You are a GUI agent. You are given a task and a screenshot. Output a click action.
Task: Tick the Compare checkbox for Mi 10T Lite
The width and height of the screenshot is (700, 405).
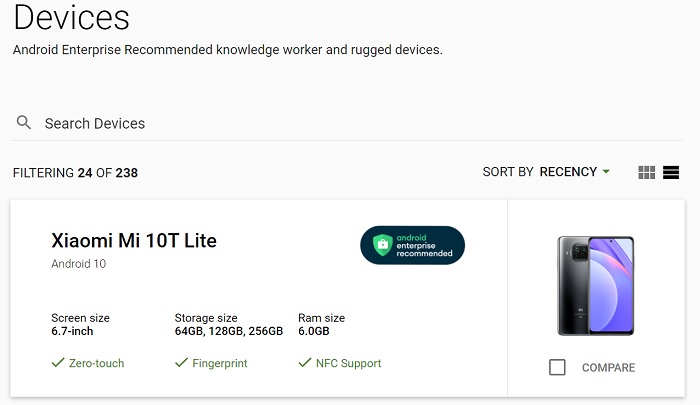point(557,367)
